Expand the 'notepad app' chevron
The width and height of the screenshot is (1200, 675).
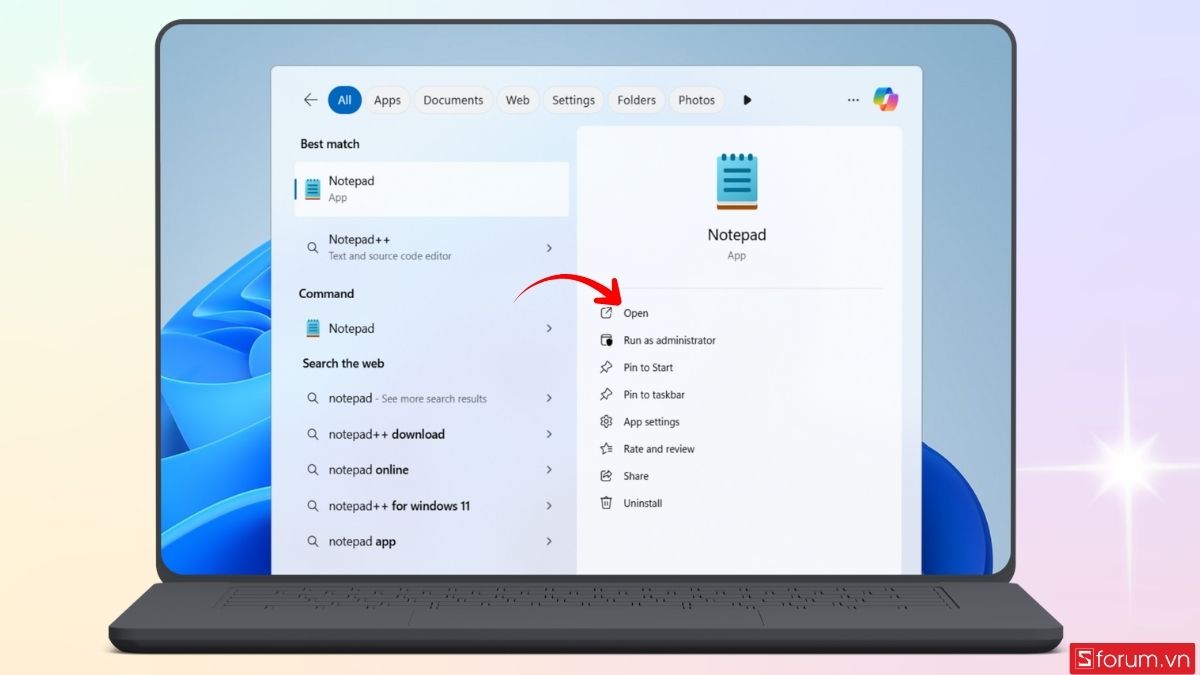click(549, 541)
